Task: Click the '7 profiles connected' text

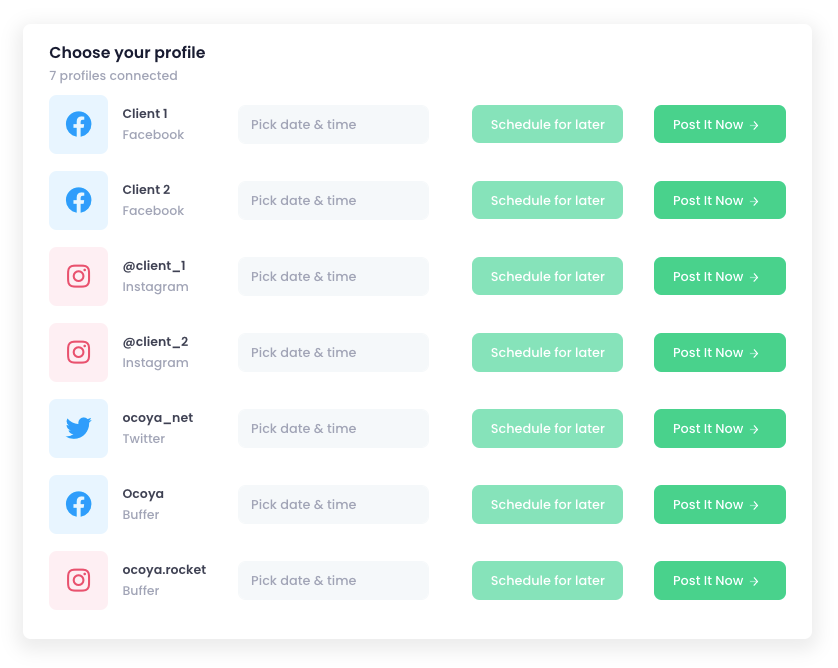Action: 113,76
